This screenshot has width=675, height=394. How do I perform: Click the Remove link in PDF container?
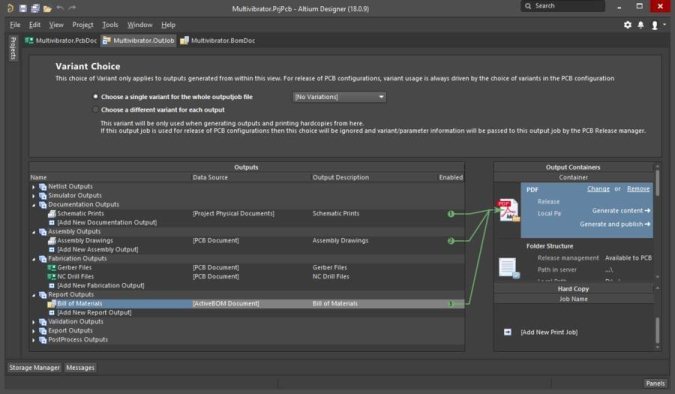[638, 189]
